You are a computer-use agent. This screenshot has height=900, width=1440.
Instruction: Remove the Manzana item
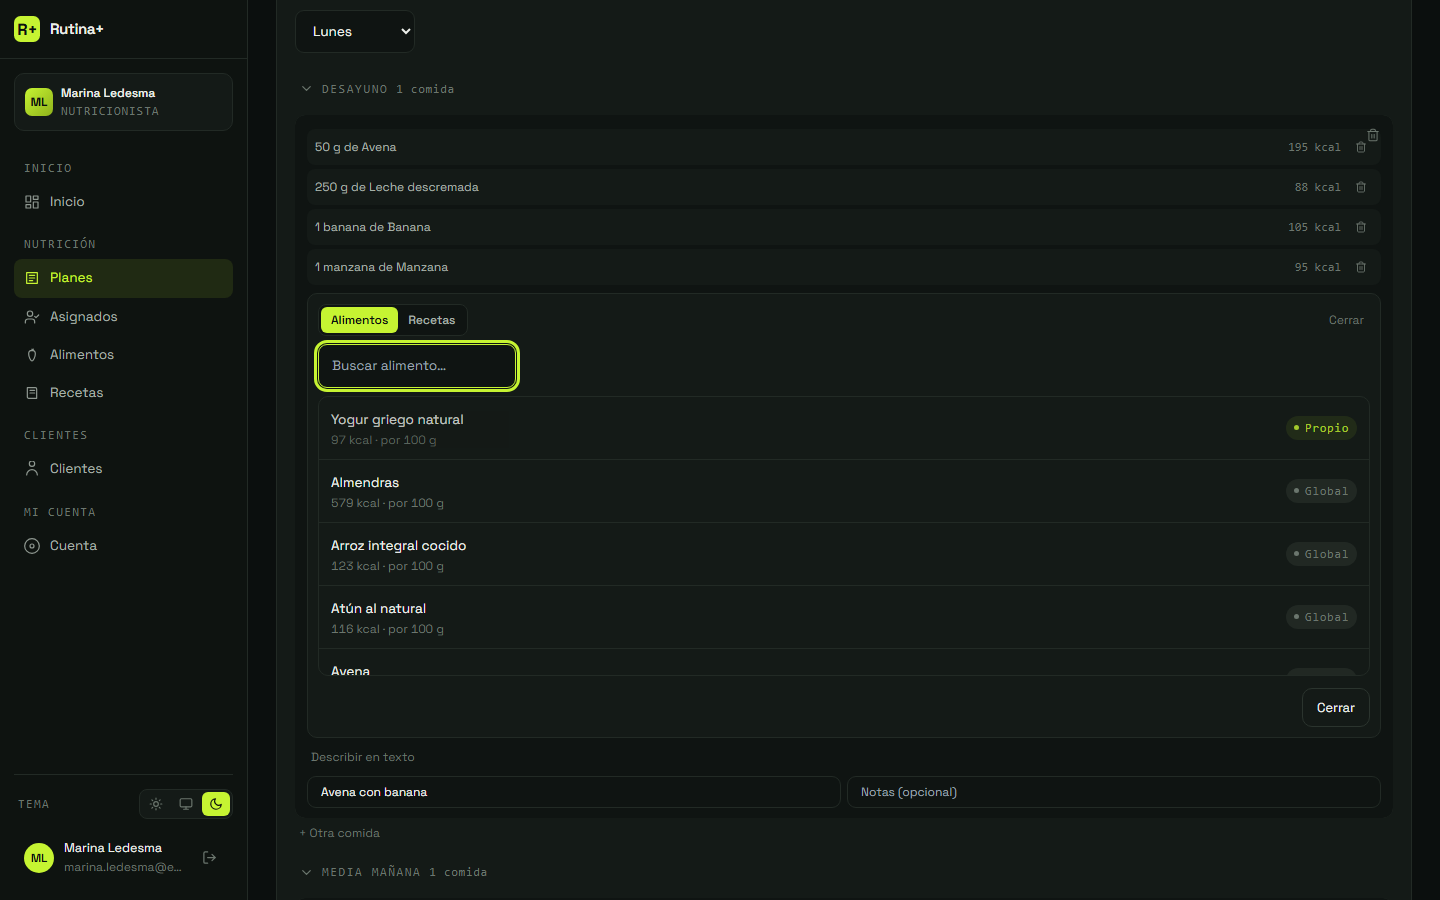(x=1361, y=267)
